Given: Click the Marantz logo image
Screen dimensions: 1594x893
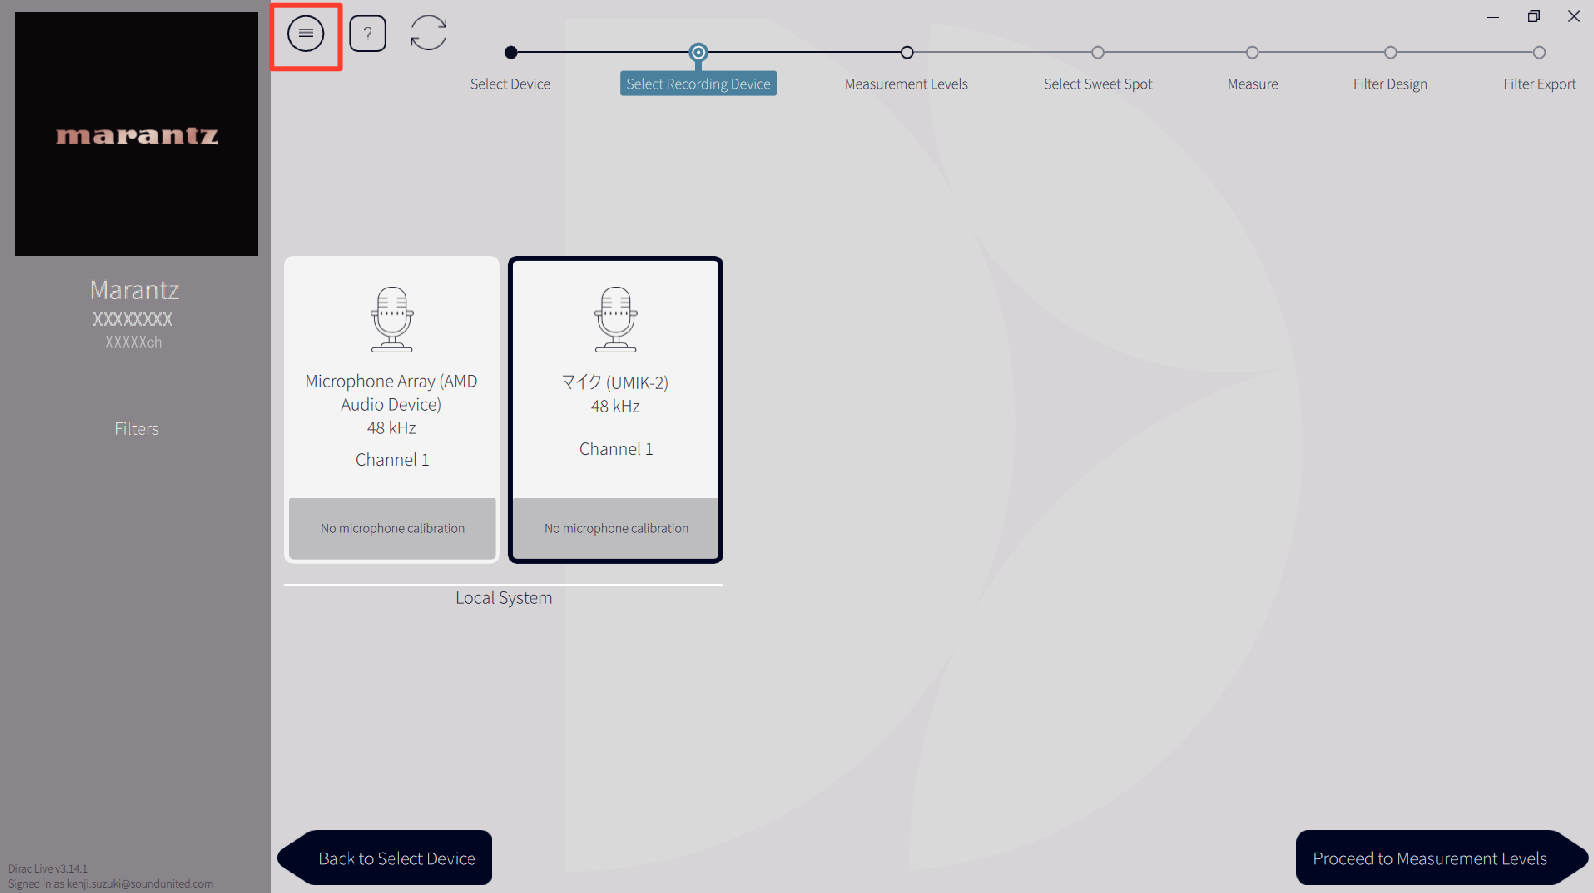Looking at the screenshot, I should coord(136,134).
